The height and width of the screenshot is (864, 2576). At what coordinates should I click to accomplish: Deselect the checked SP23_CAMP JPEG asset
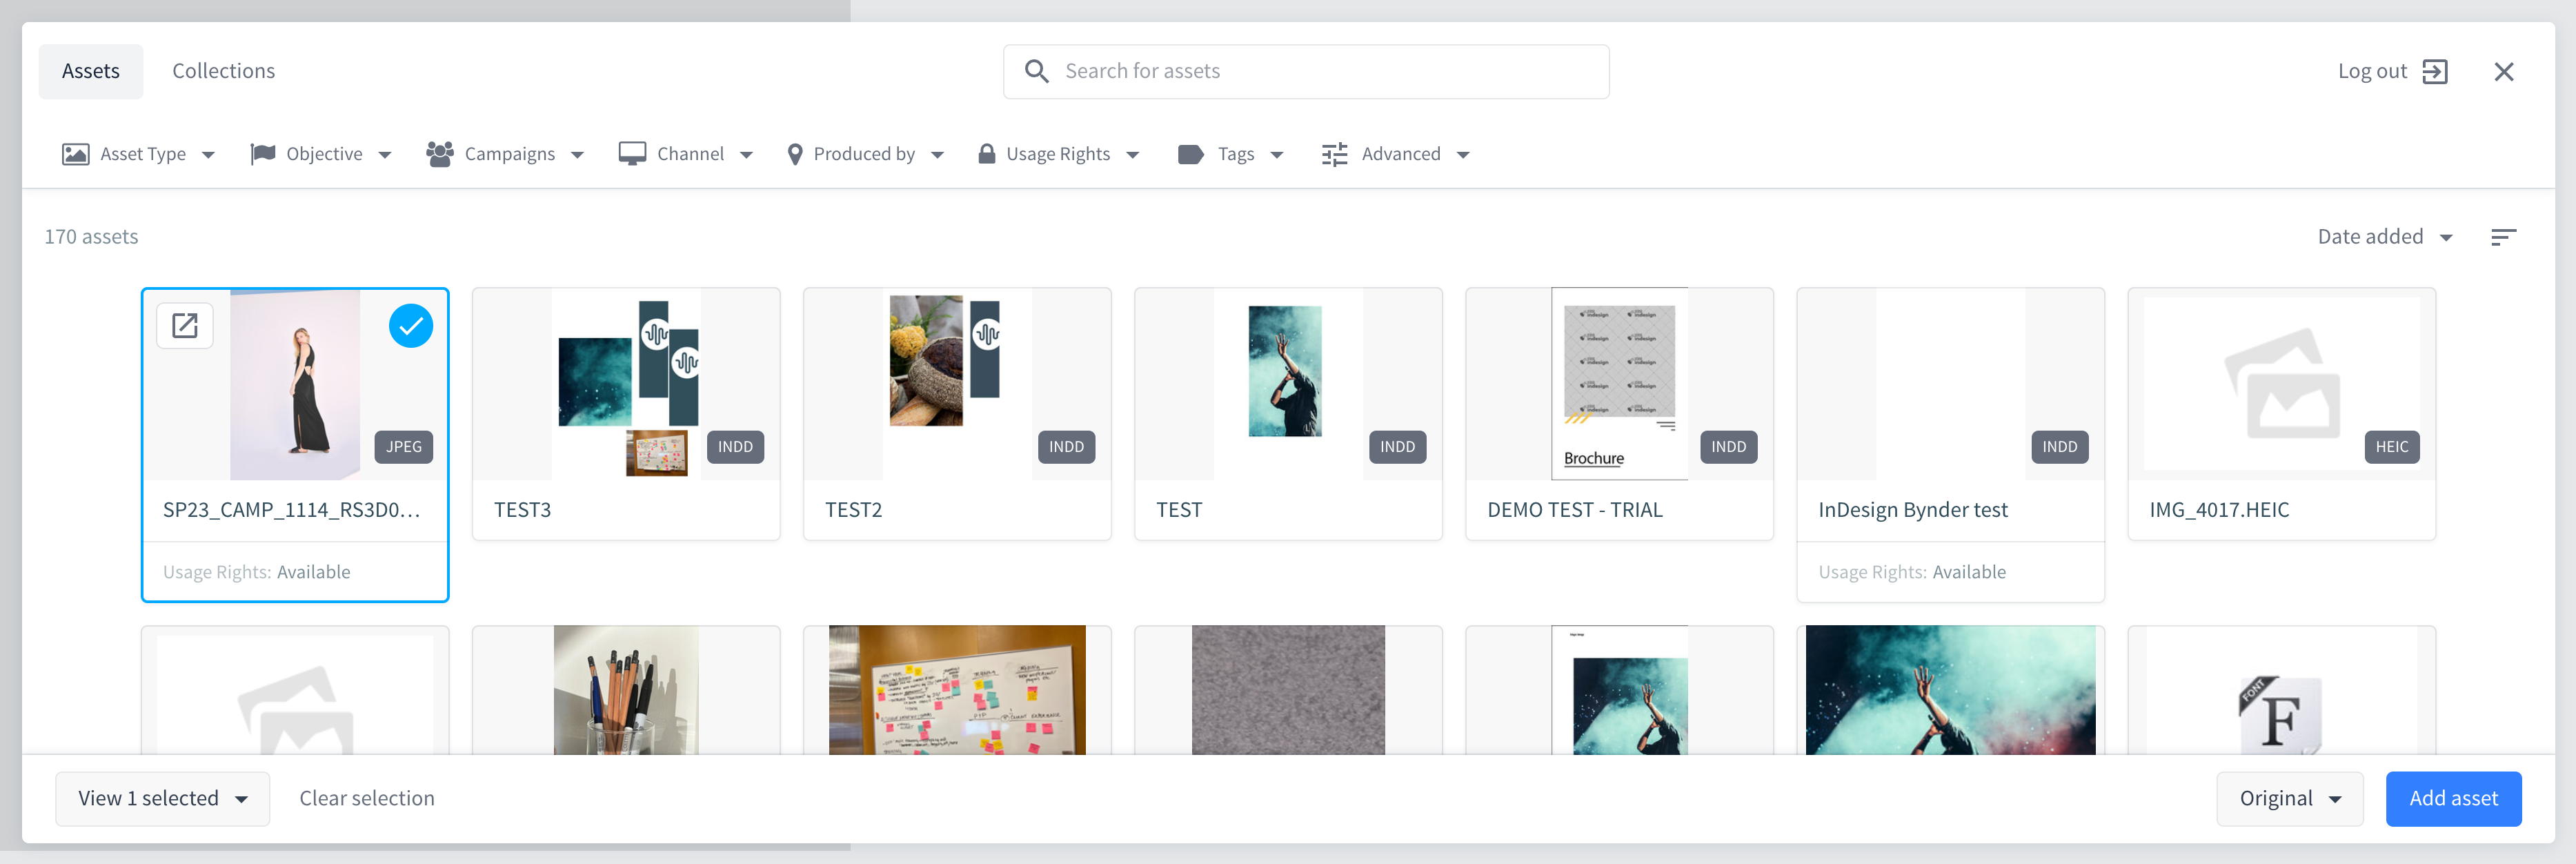click(x=410, y=326)
